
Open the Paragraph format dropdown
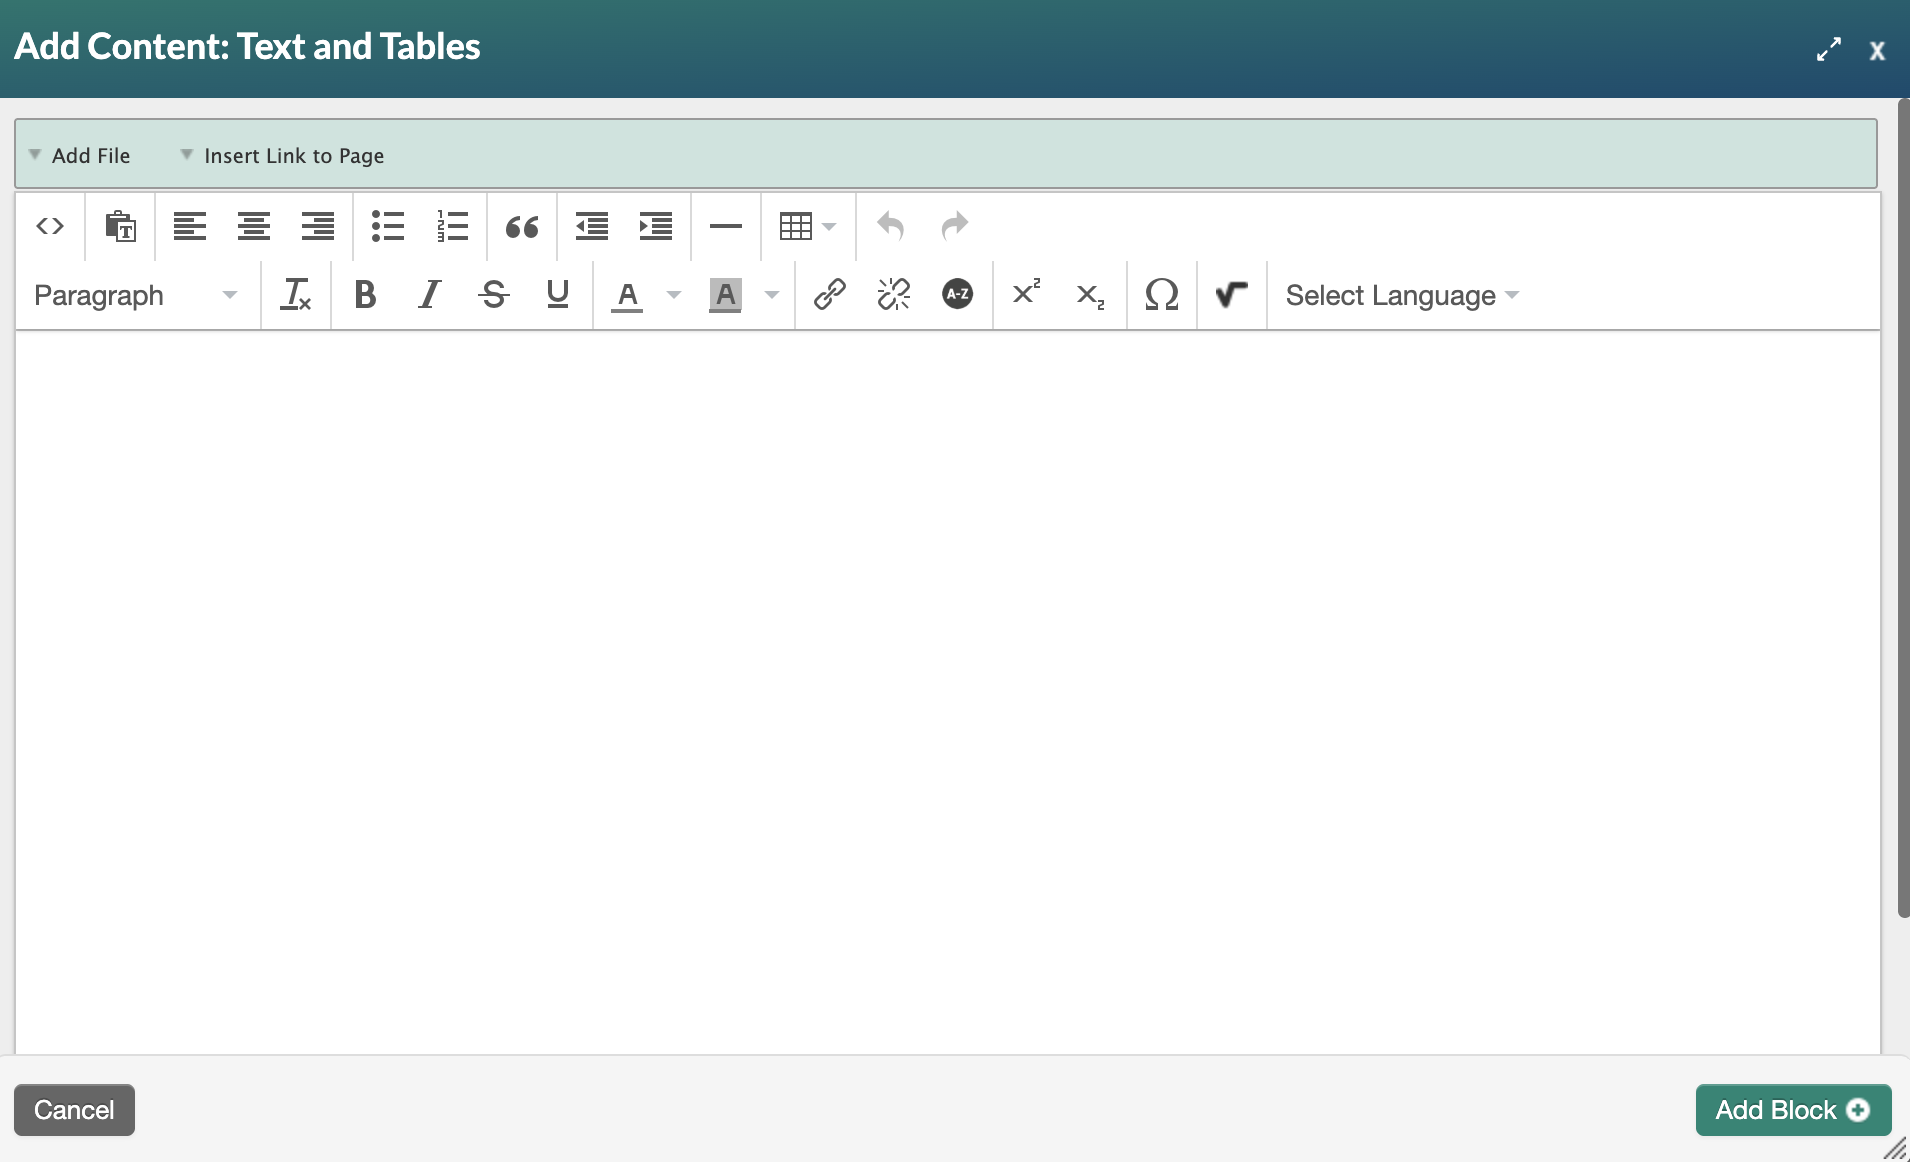137,295
